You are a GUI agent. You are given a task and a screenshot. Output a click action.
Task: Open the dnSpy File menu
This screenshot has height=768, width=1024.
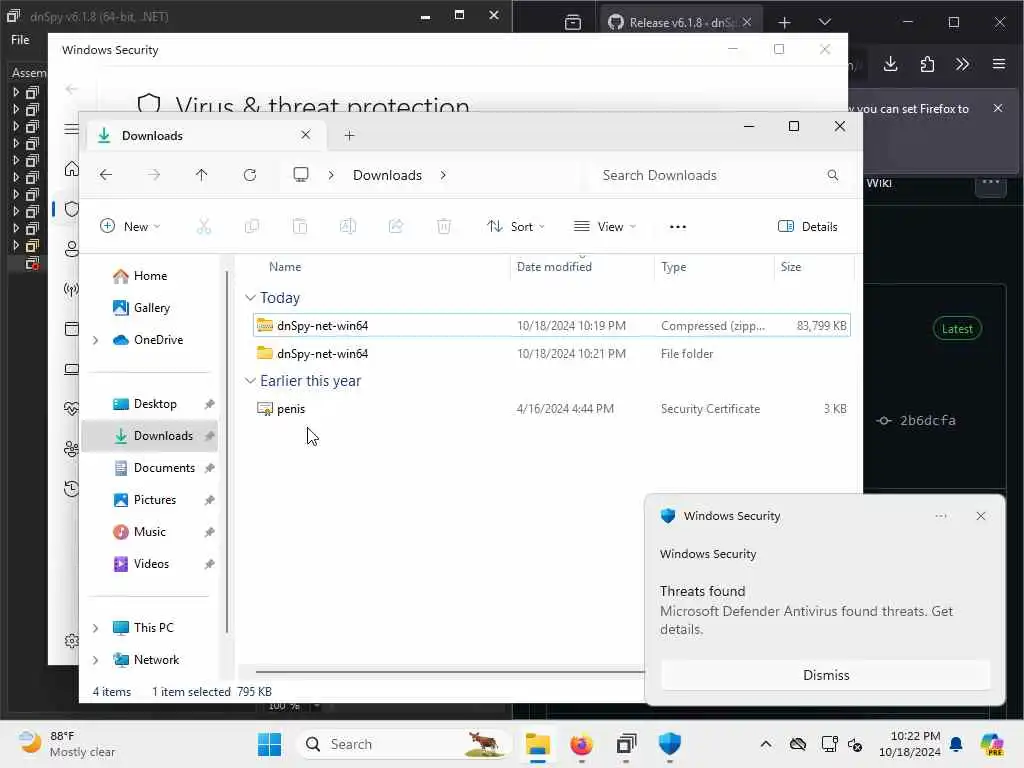20,40
